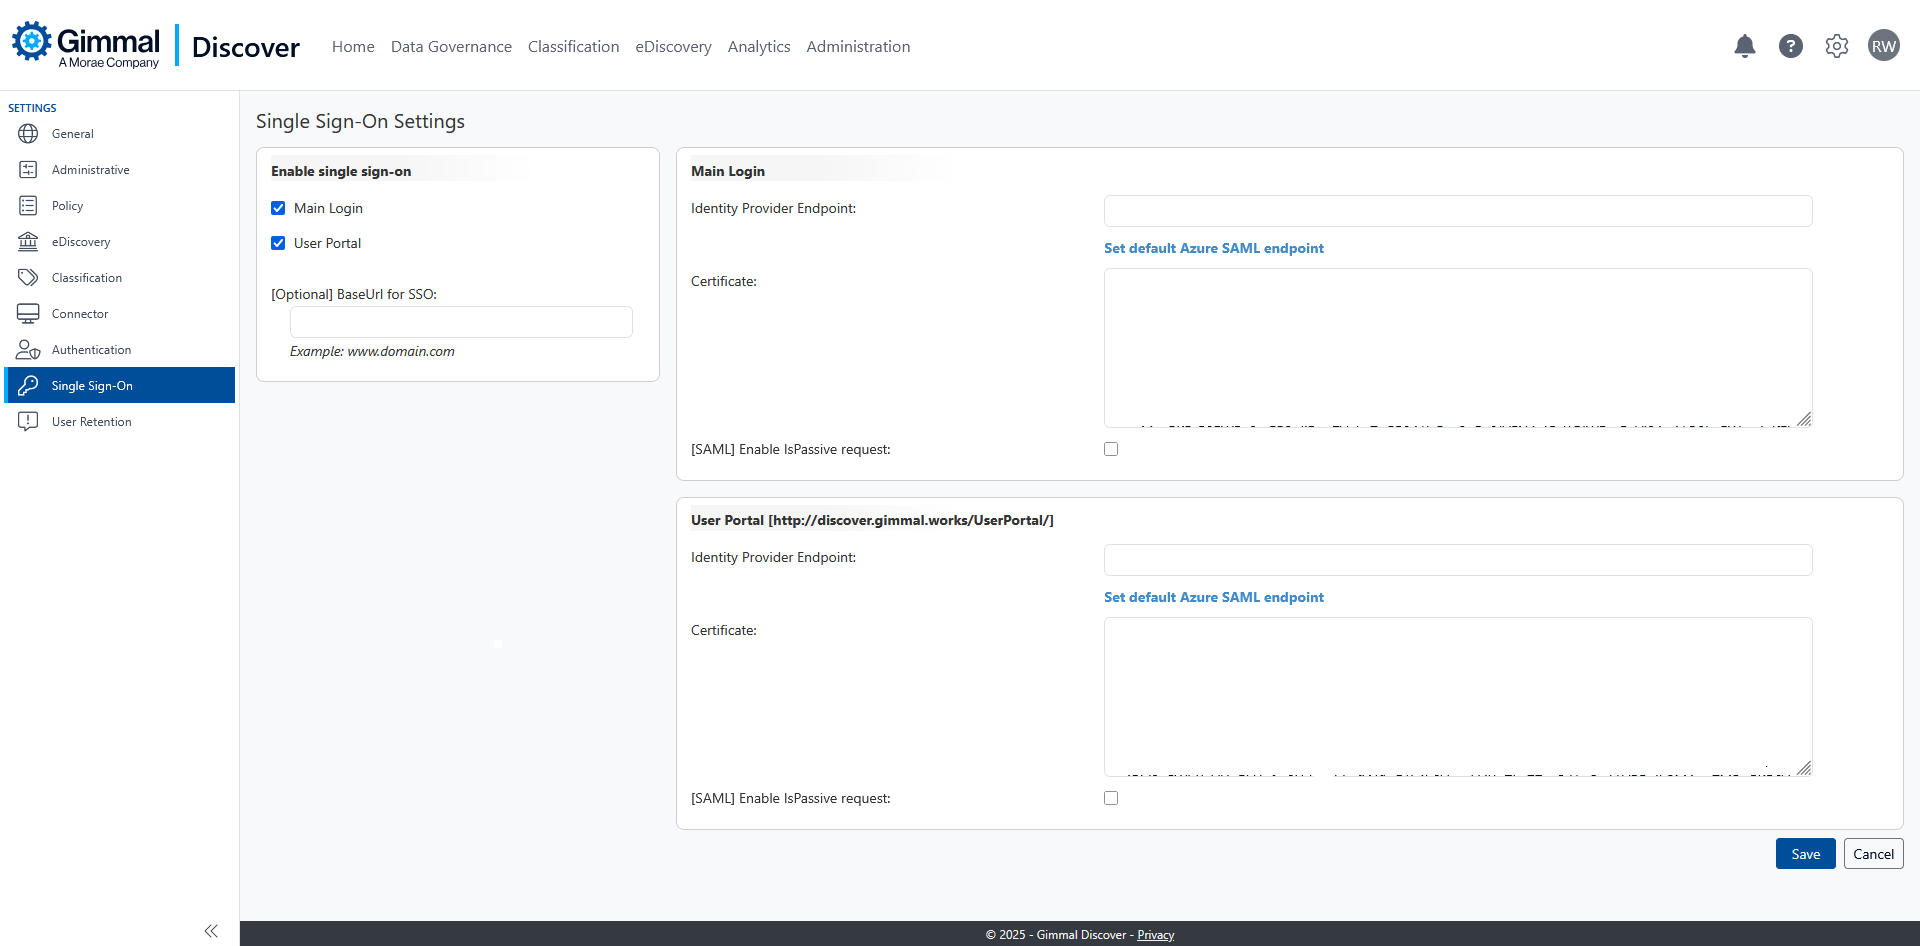
Task: Click the help question mark icon
Action: pyautogui.click(x=1790, y=46)
